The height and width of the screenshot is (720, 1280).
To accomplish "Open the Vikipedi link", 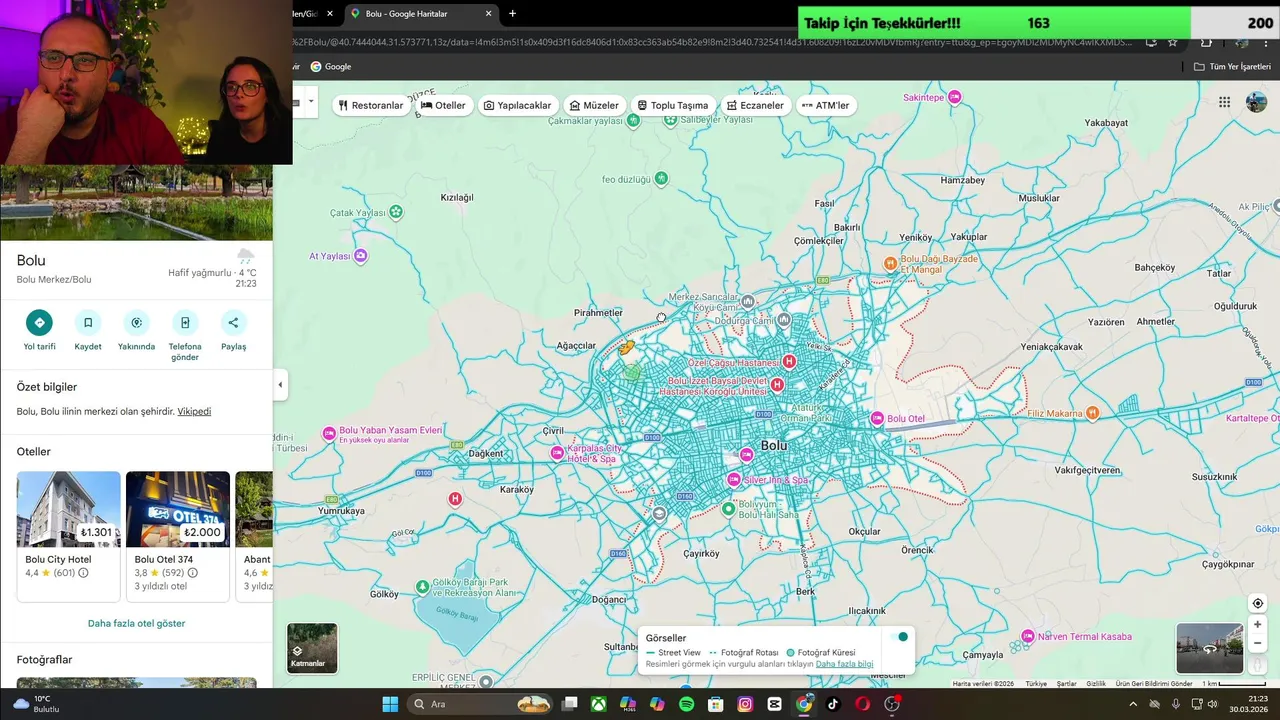I will pos(194,411).
